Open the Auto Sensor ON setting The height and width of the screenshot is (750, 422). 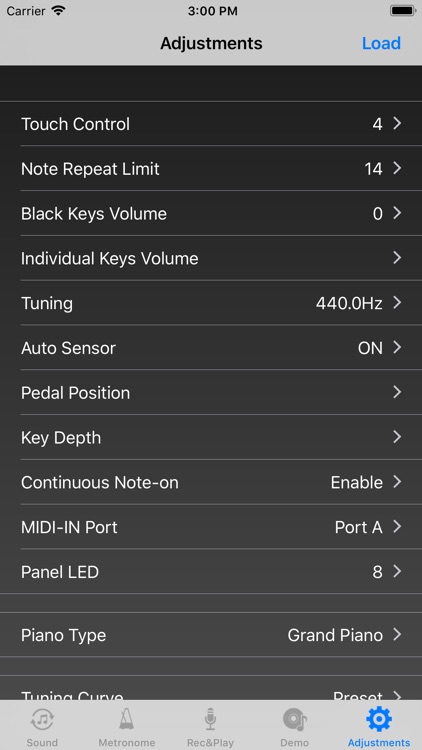tap(211, 348)
